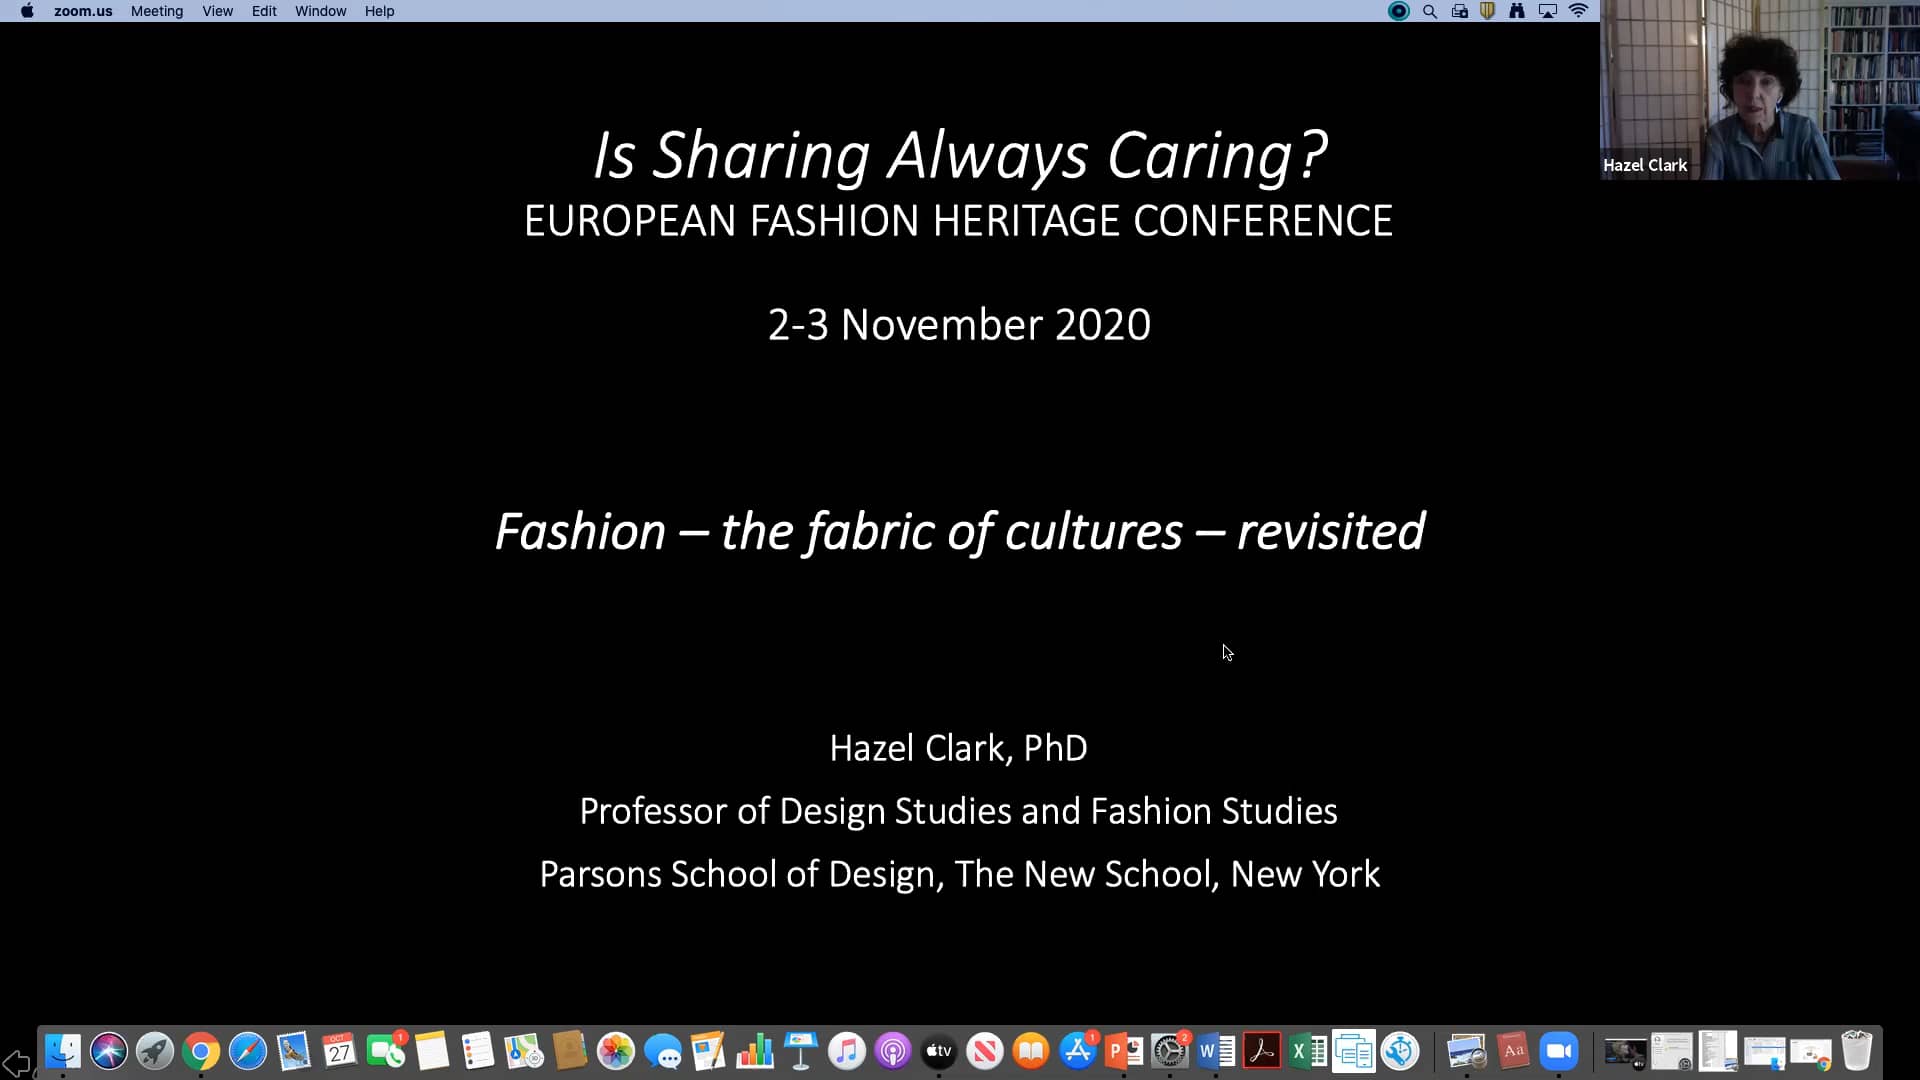
Task: Open the Meeting menu
Action: [x=156, y=11]
